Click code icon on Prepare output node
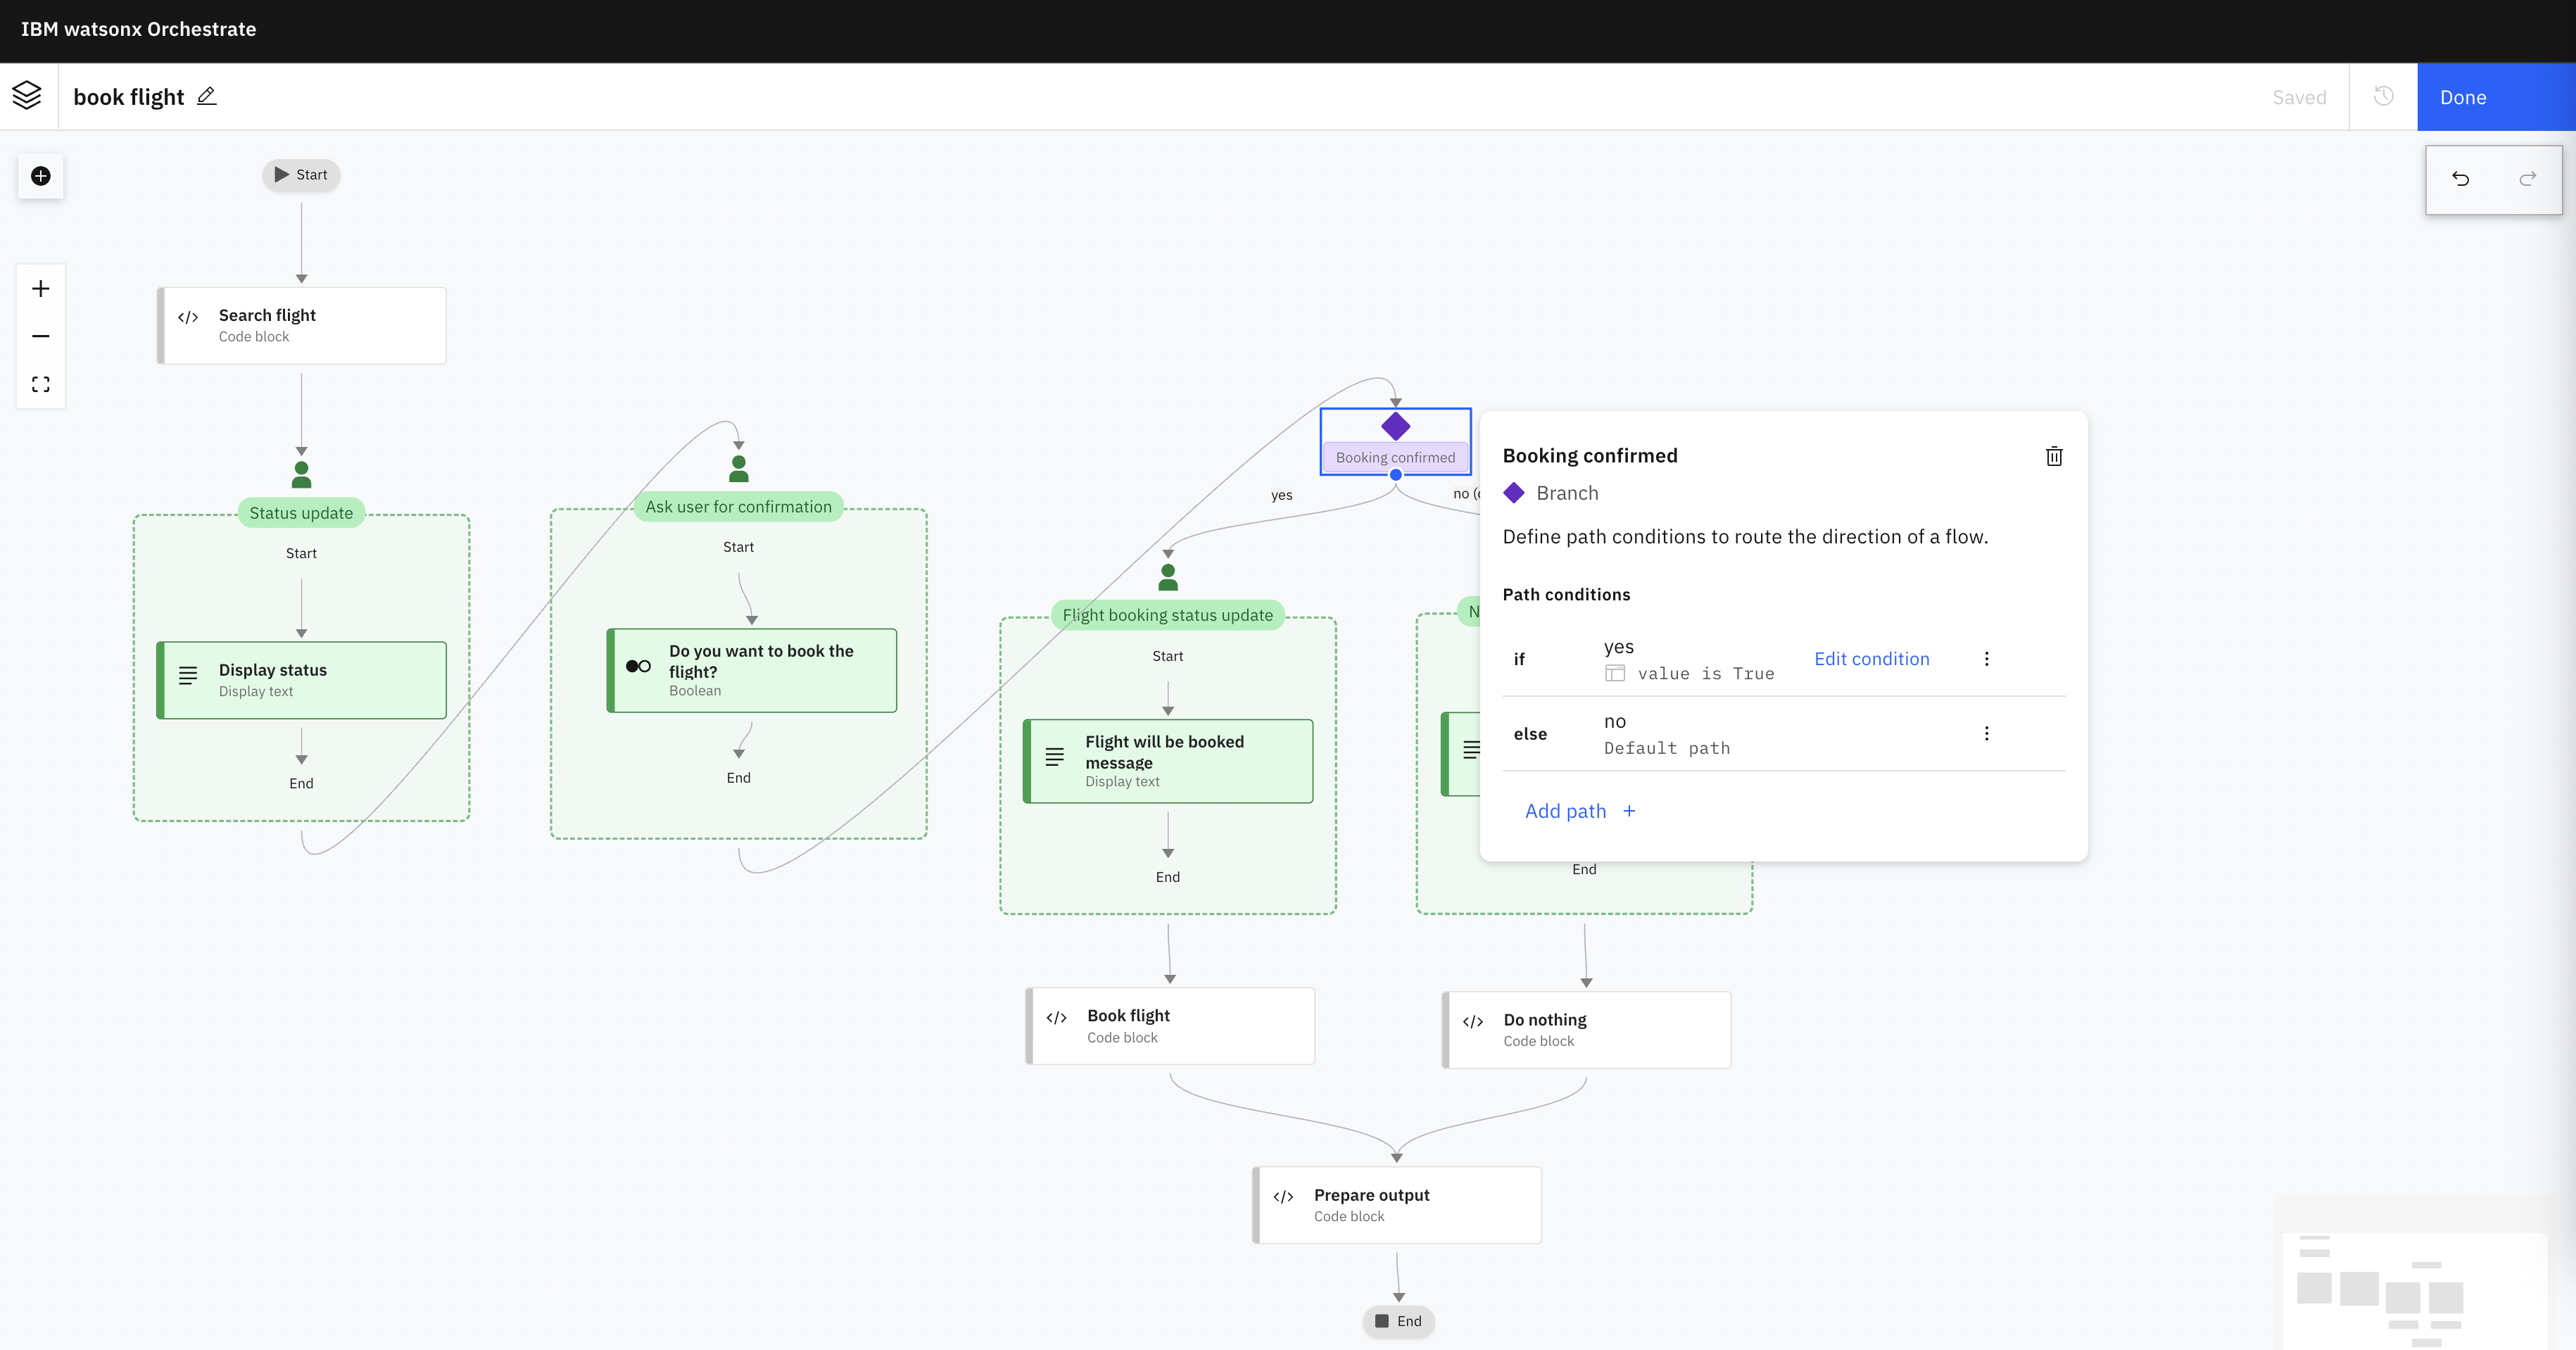The width and height of the screenshot is (2576, 1350). 1284,1197
